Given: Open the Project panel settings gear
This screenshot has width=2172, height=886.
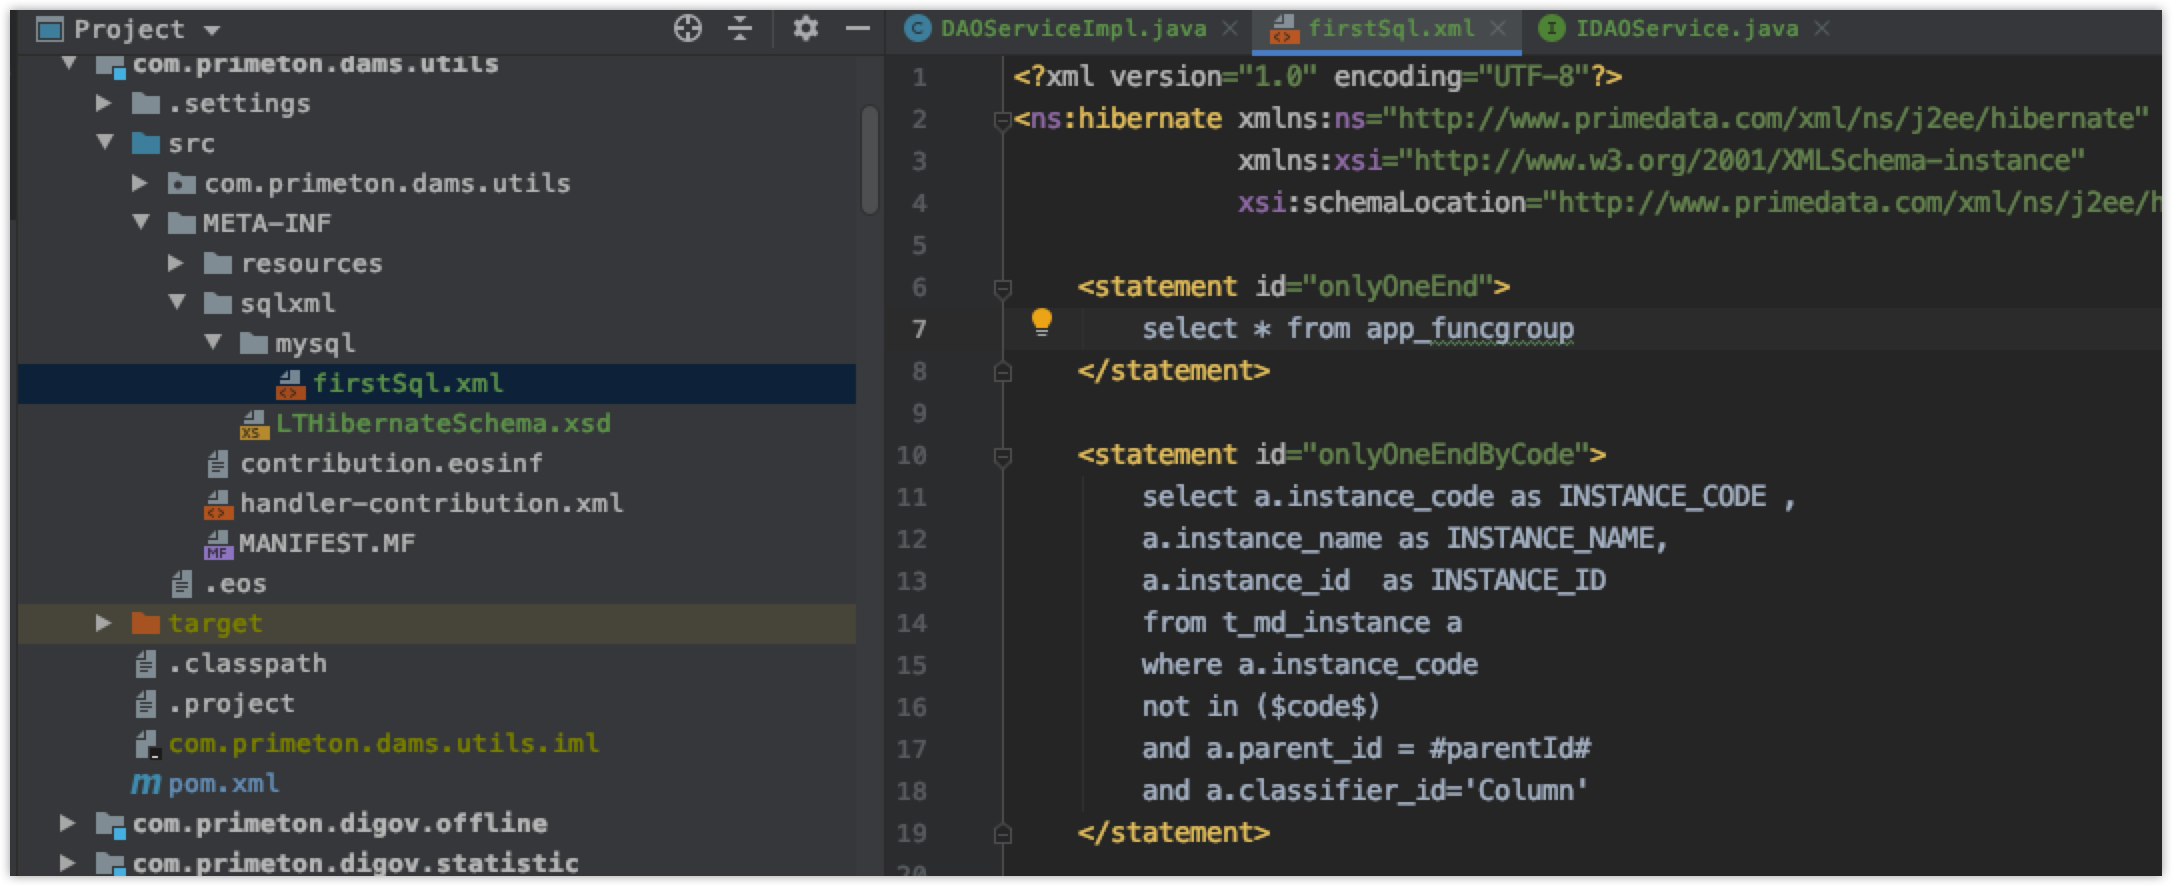Looking at the screenshot, I should tap(806, 29).
